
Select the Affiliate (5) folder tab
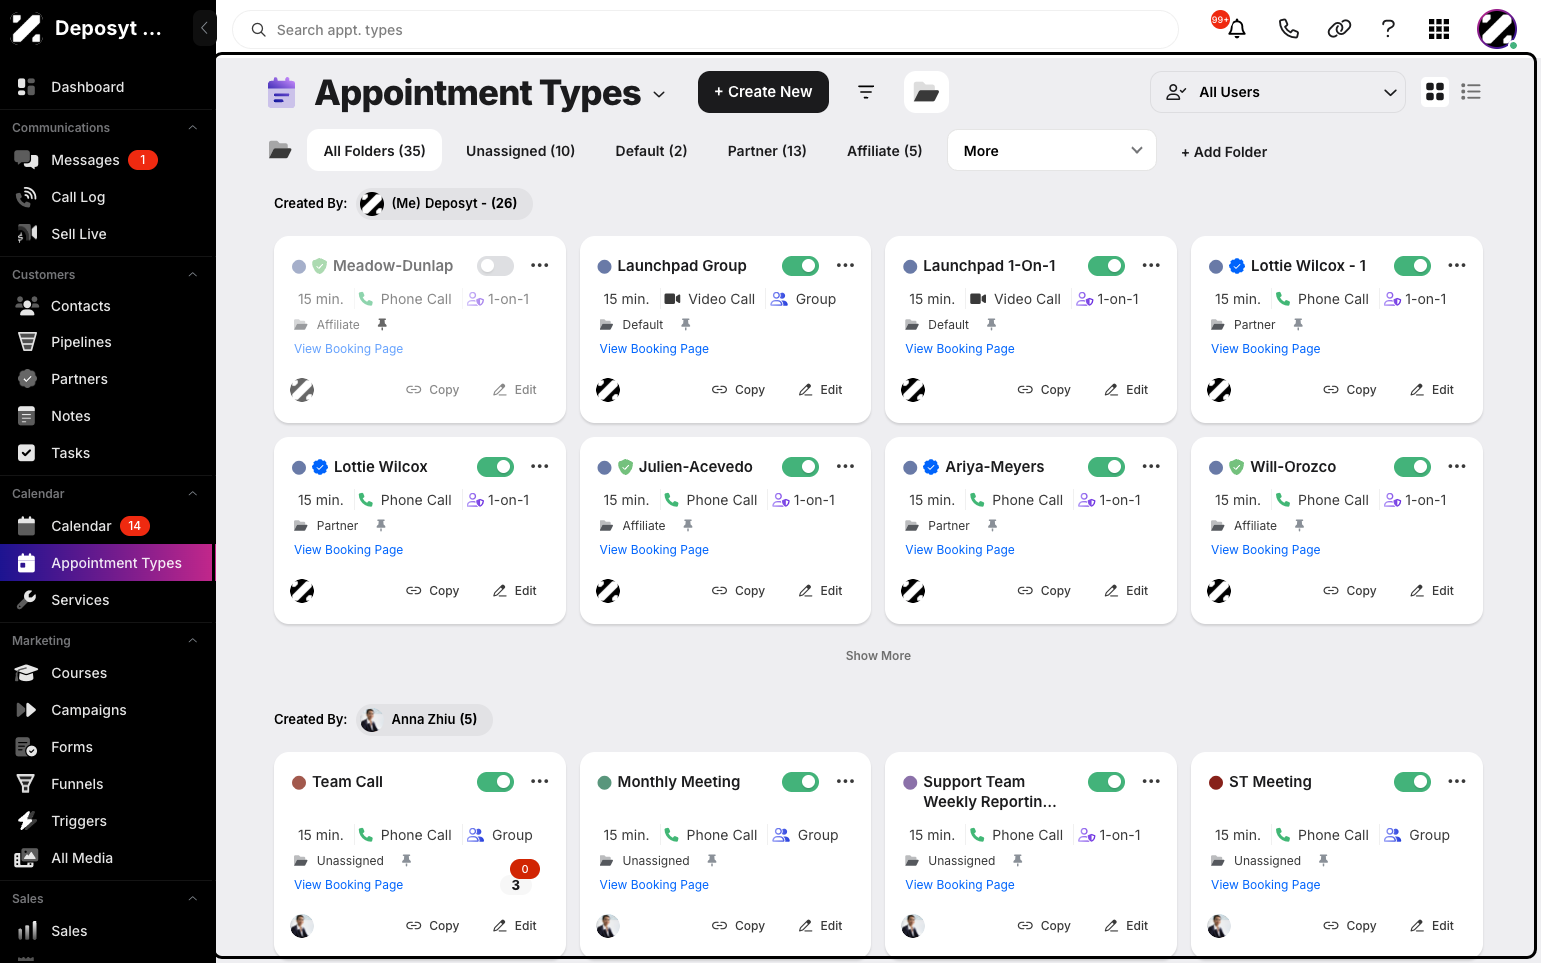[884, 151]
